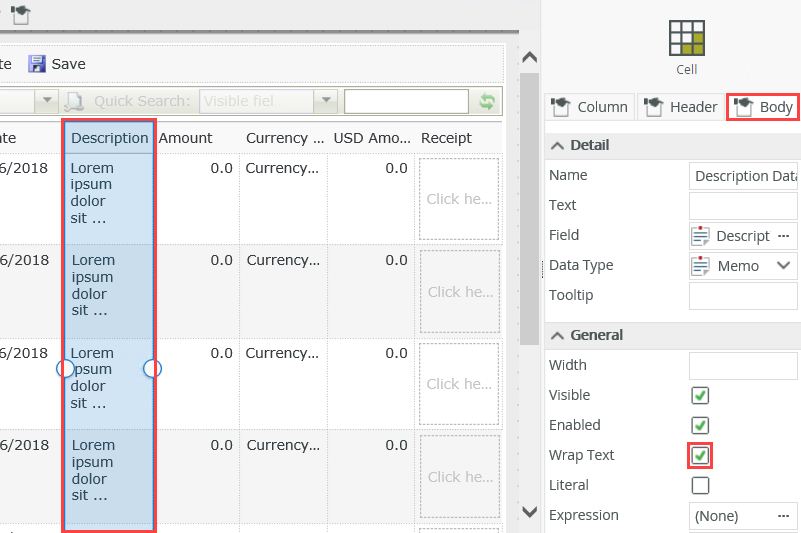
Task: Uncheck the Visible checkbox
Action: coord(700,395)
